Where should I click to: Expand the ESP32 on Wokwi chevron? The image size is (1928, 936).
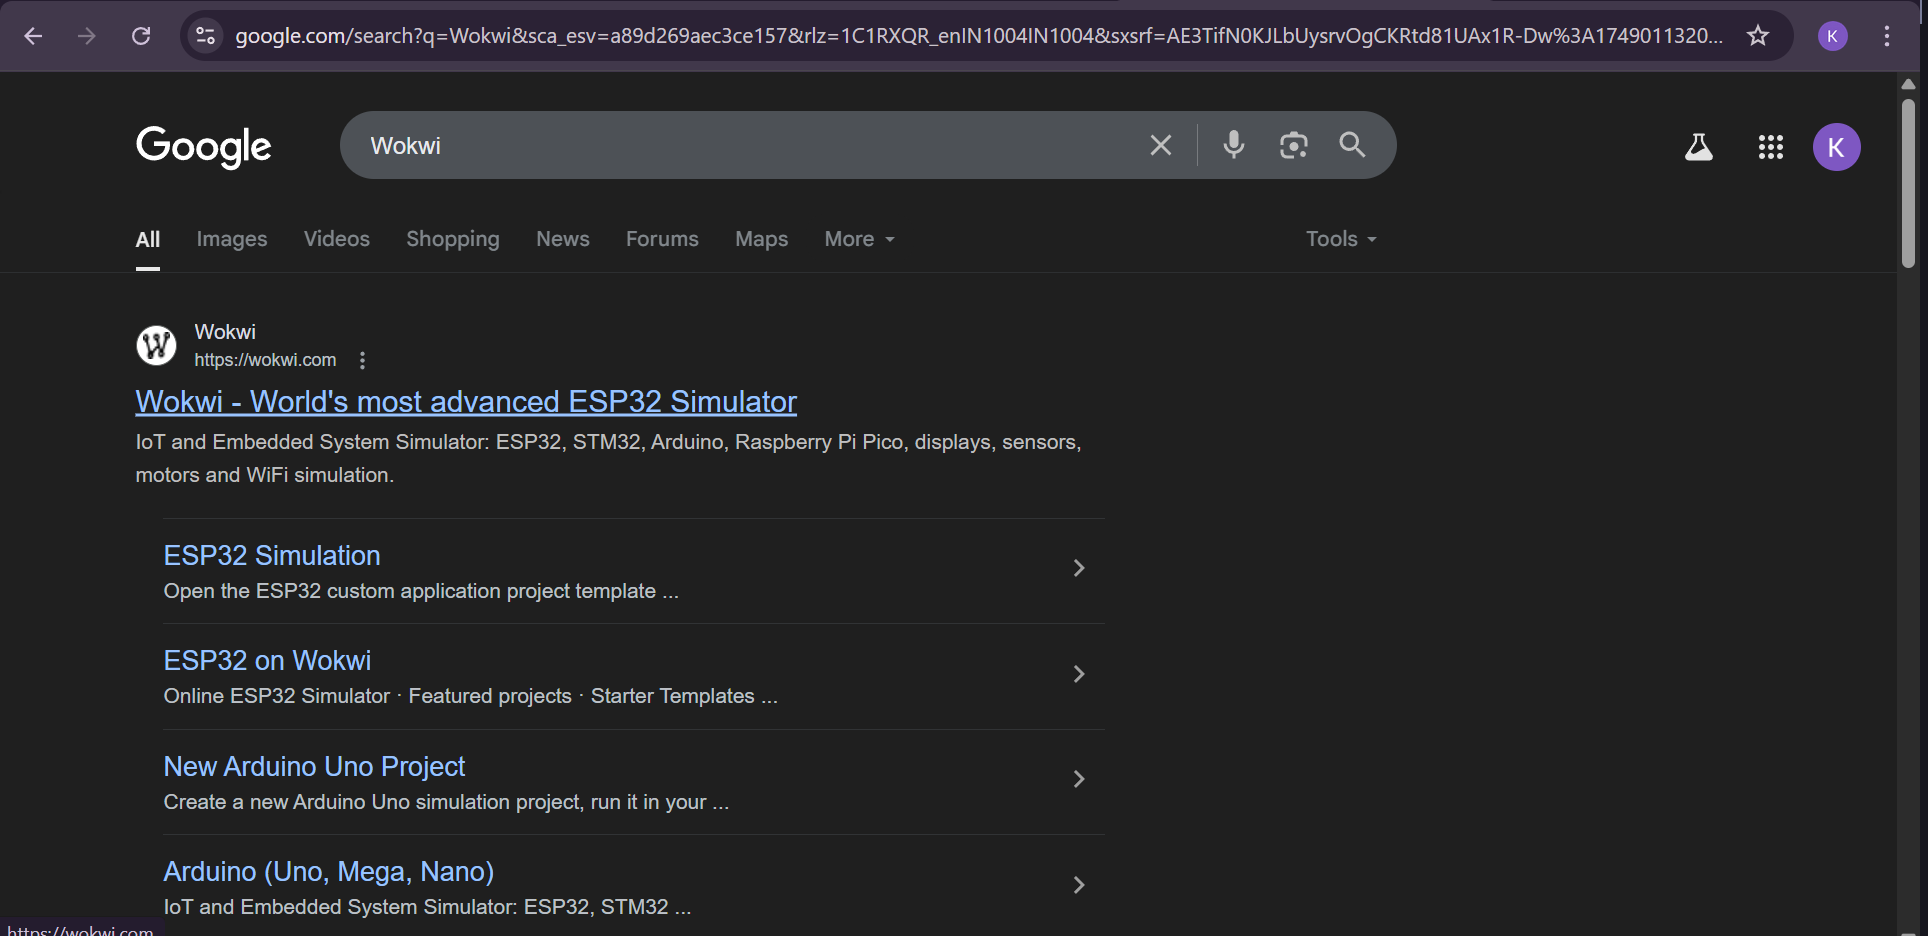click(x=1079, y=674)
